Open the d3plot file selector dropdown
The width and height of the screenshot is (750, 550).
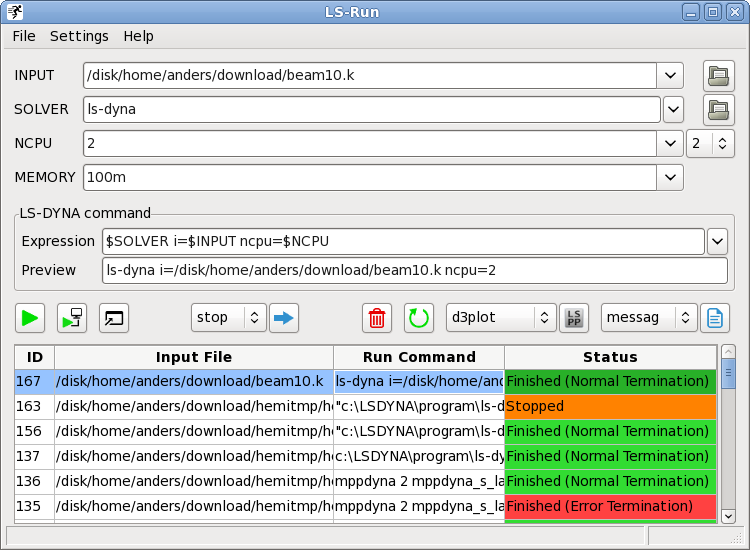[544, 318]
